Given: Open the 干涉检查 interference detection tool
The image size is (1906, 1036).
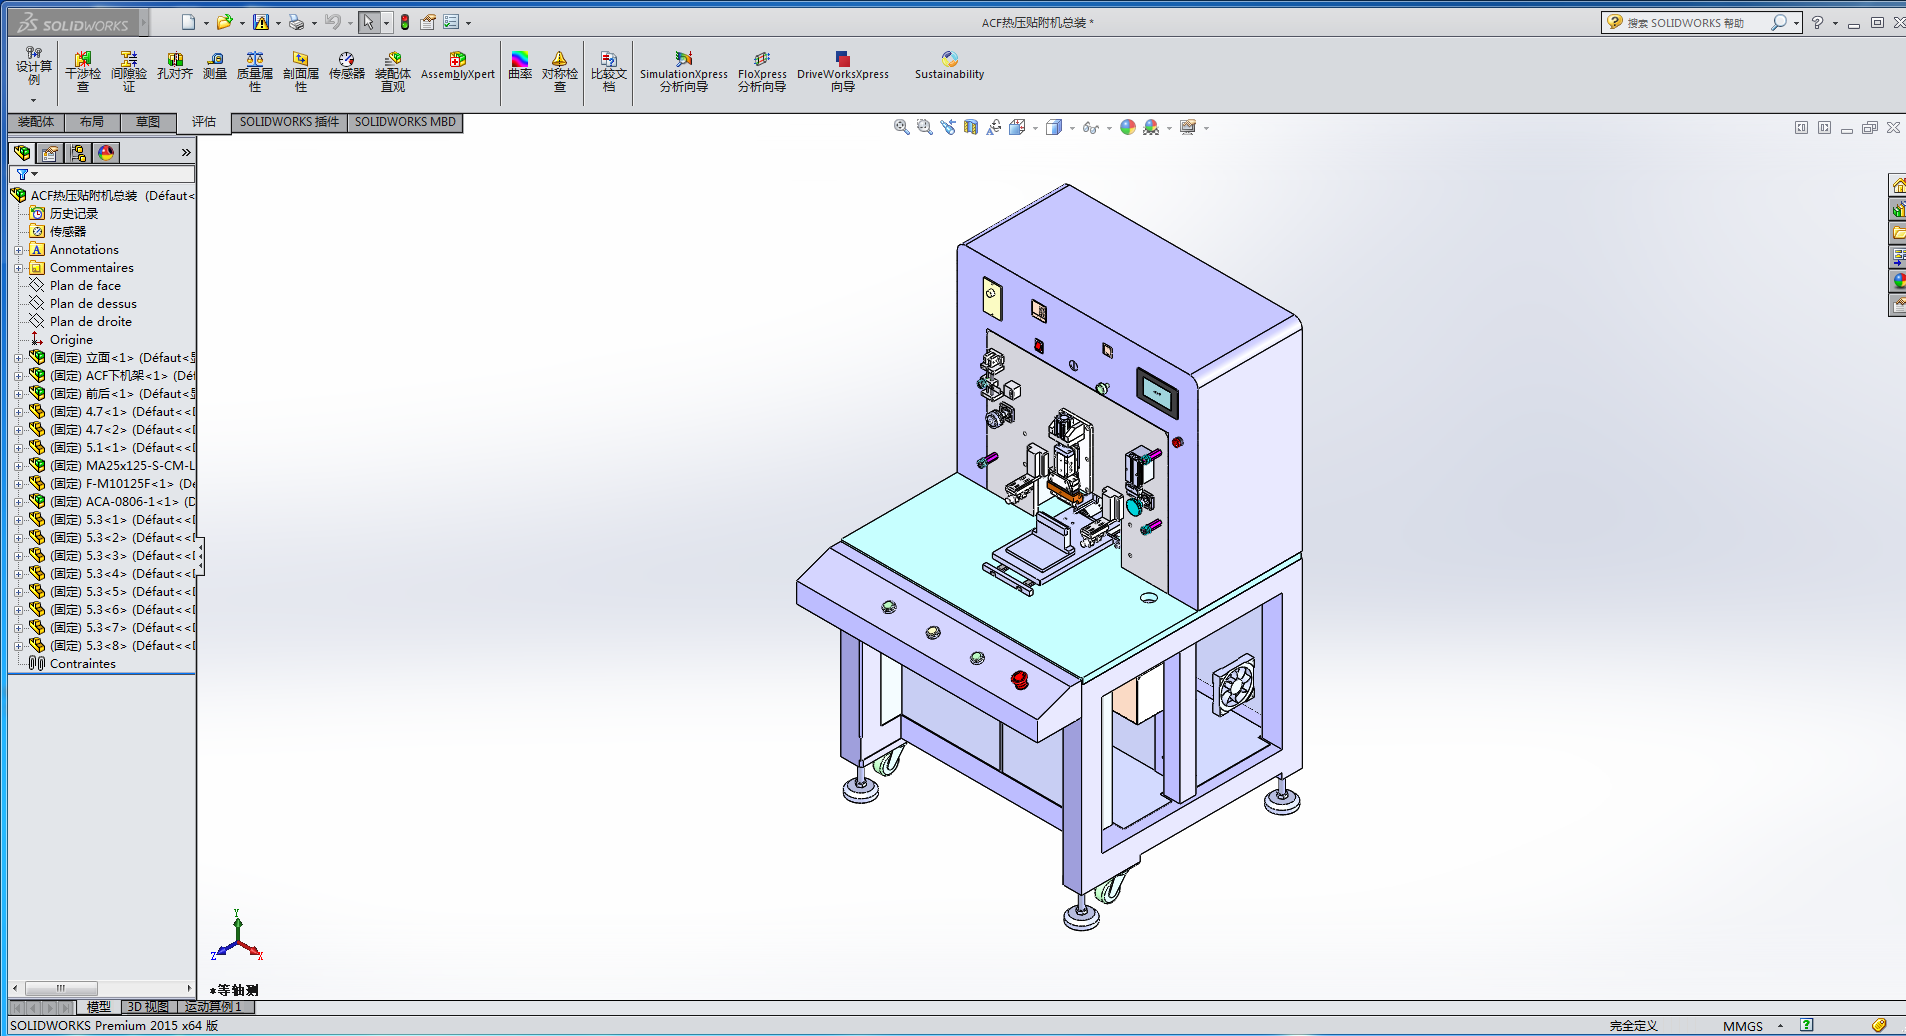Looking at the screenshot, I should (83, 72).
